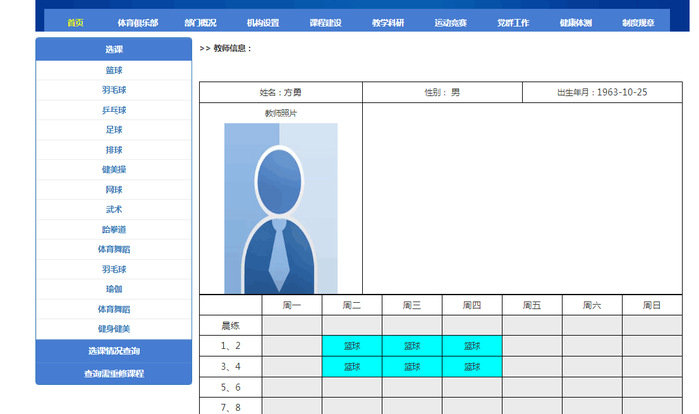The width and height of the screenshot is (699, 414).
Task: Click 篮球 cell for 周四 periods 3、4
Action: 472,366
